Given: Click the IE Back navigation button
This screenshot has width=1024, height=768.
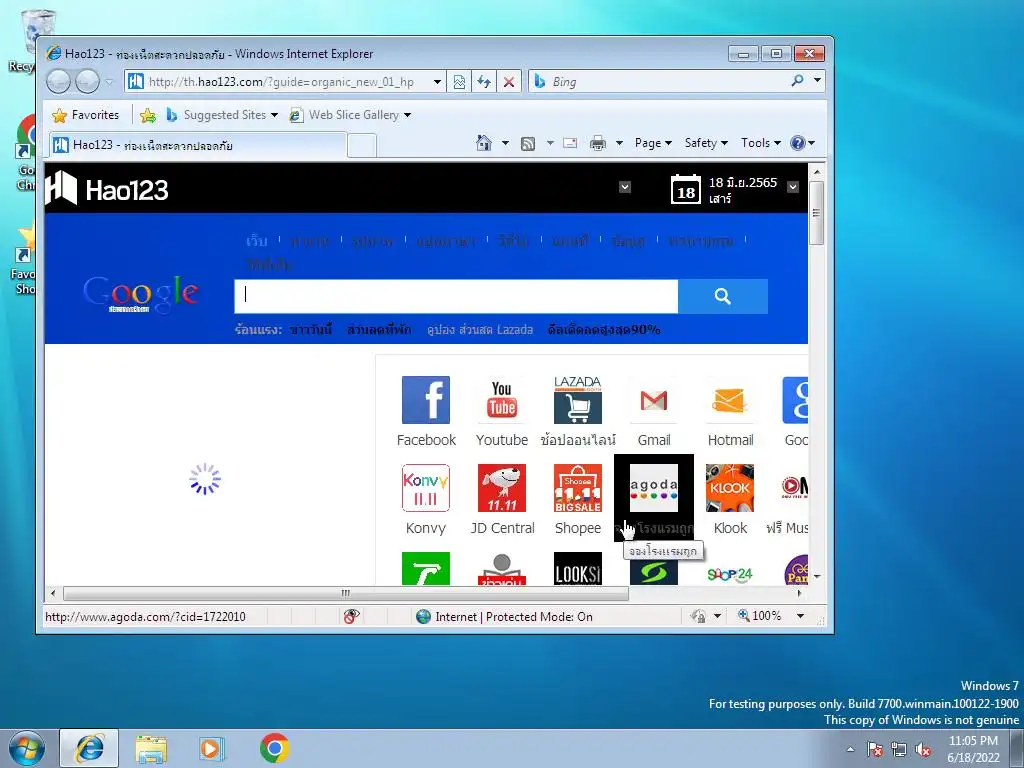Looking at the screenshot, I should (x=59, y=82).
